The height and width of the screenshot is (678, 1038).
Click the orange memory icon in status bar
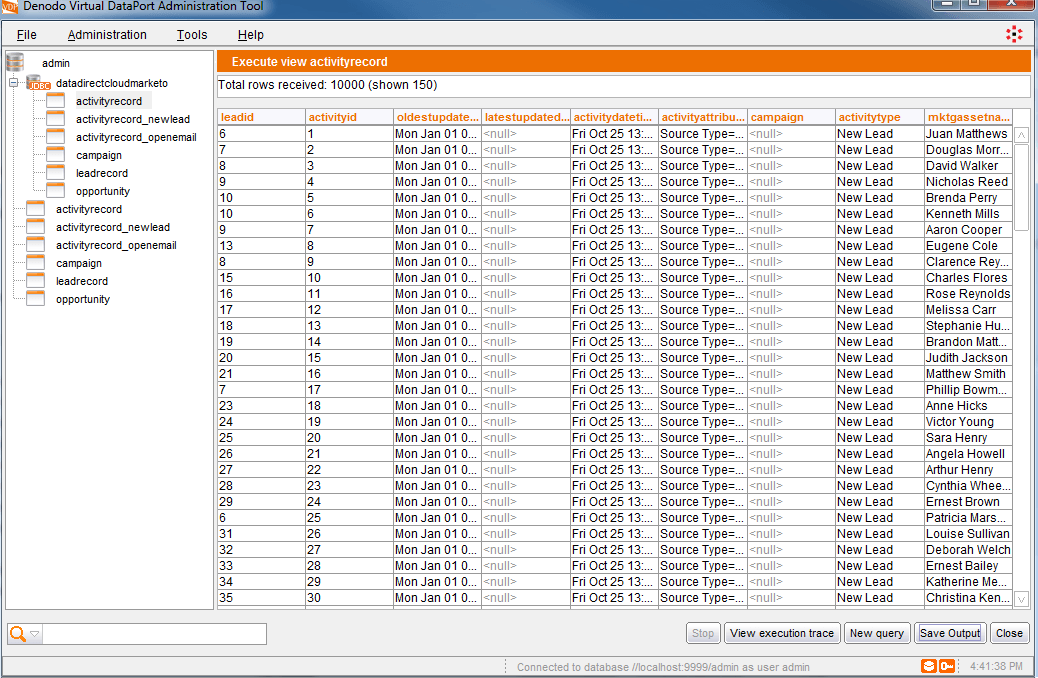[929, 666]
